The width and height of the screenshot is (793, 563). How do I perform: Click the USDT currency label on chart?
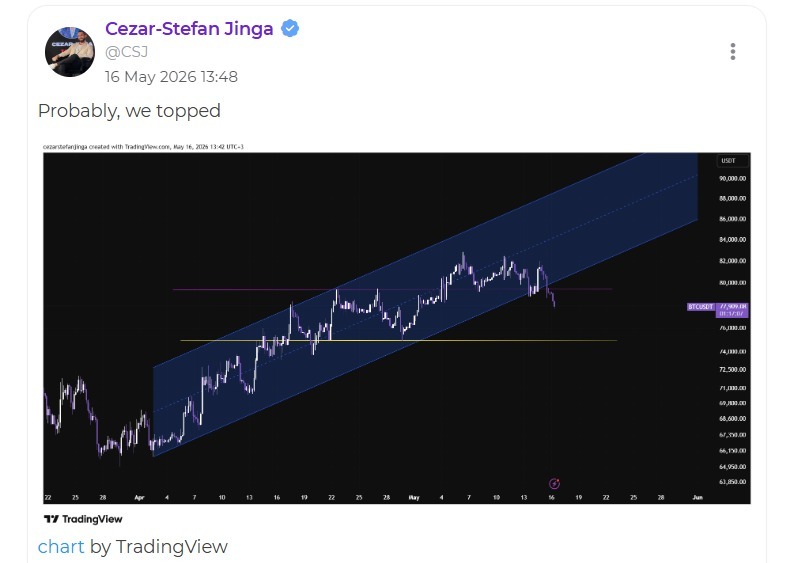(728, 161)
